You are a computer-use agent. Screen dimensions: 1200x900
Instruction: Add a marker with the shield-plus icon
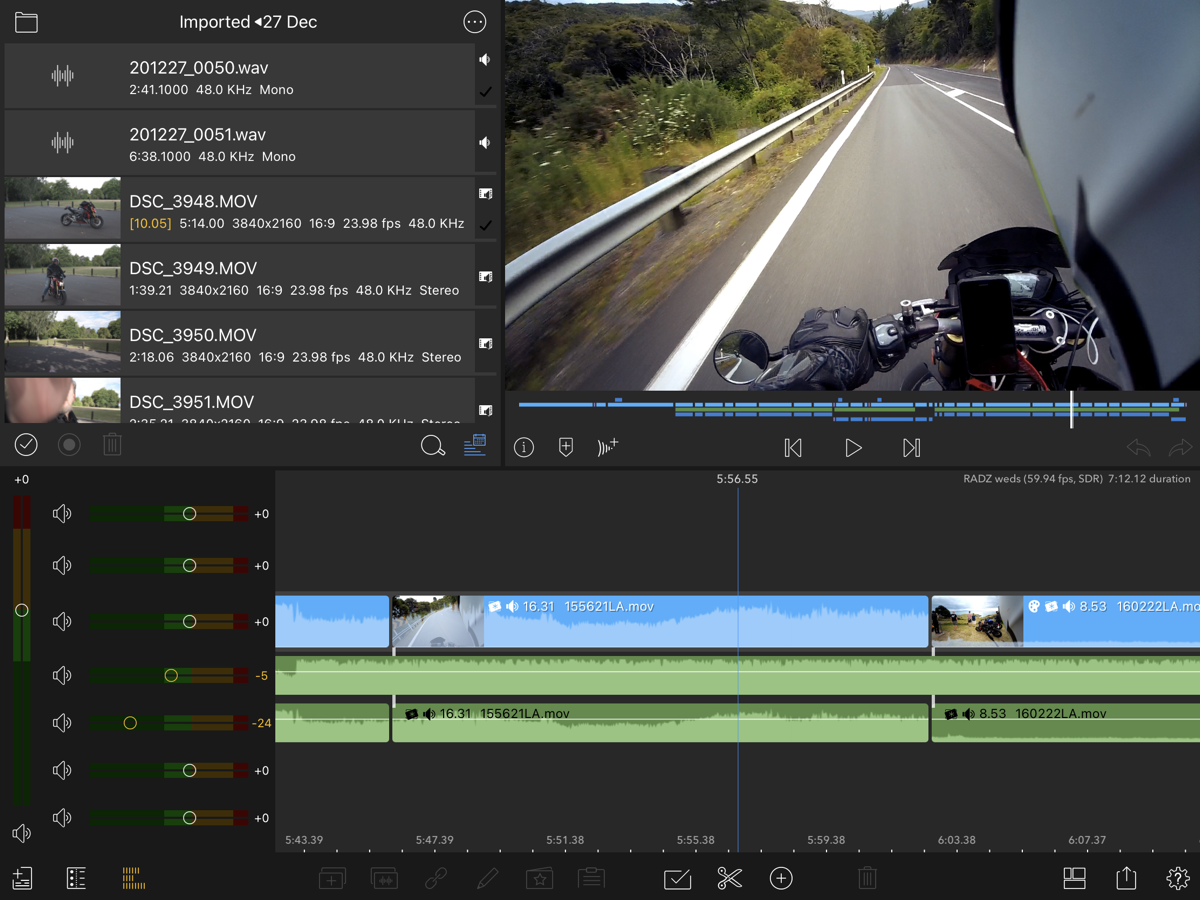pos(566,448)
